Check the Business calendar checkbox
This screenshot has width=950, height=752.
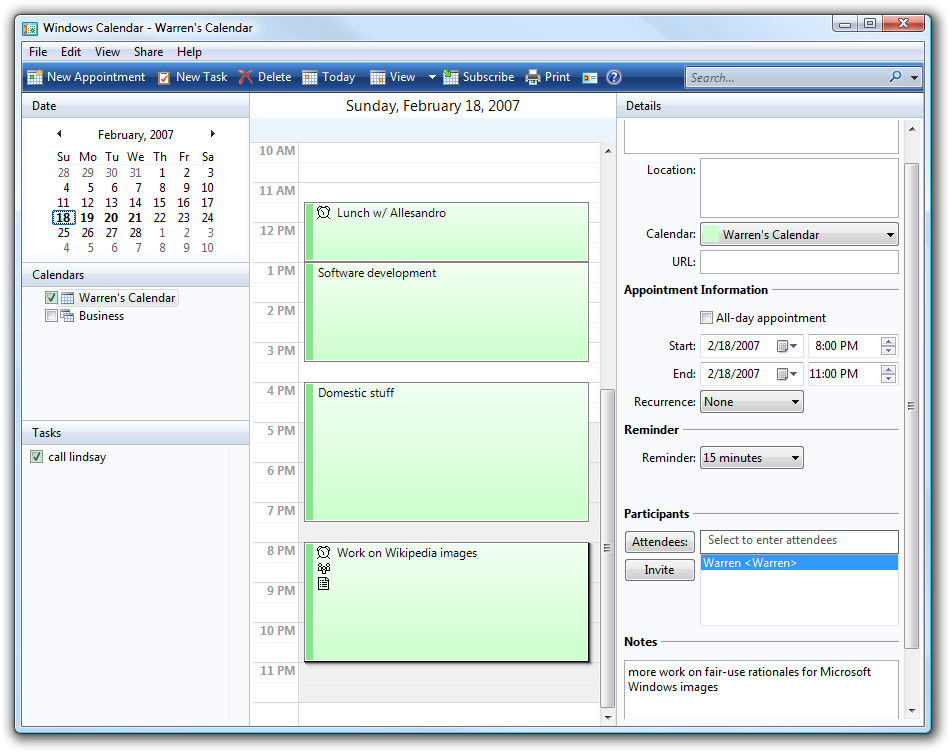pos(51,316)
